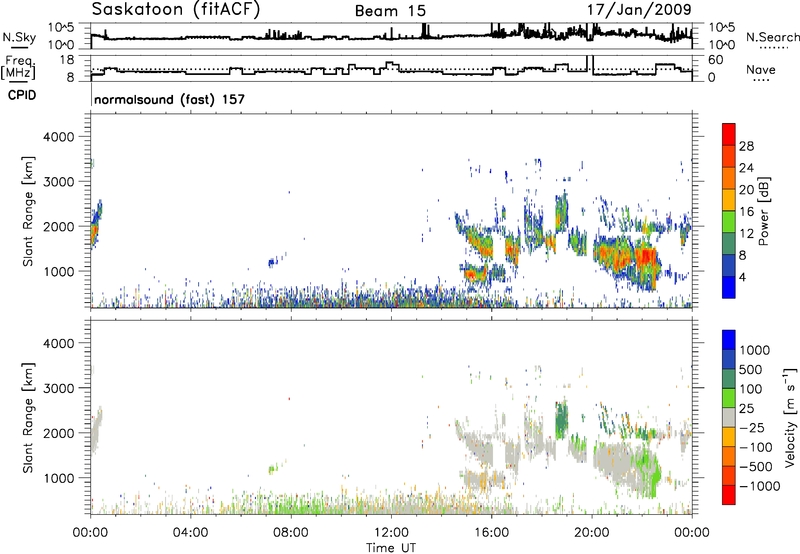
Task: Click the "4" label on the power scale
Action: tap(742, 277)
